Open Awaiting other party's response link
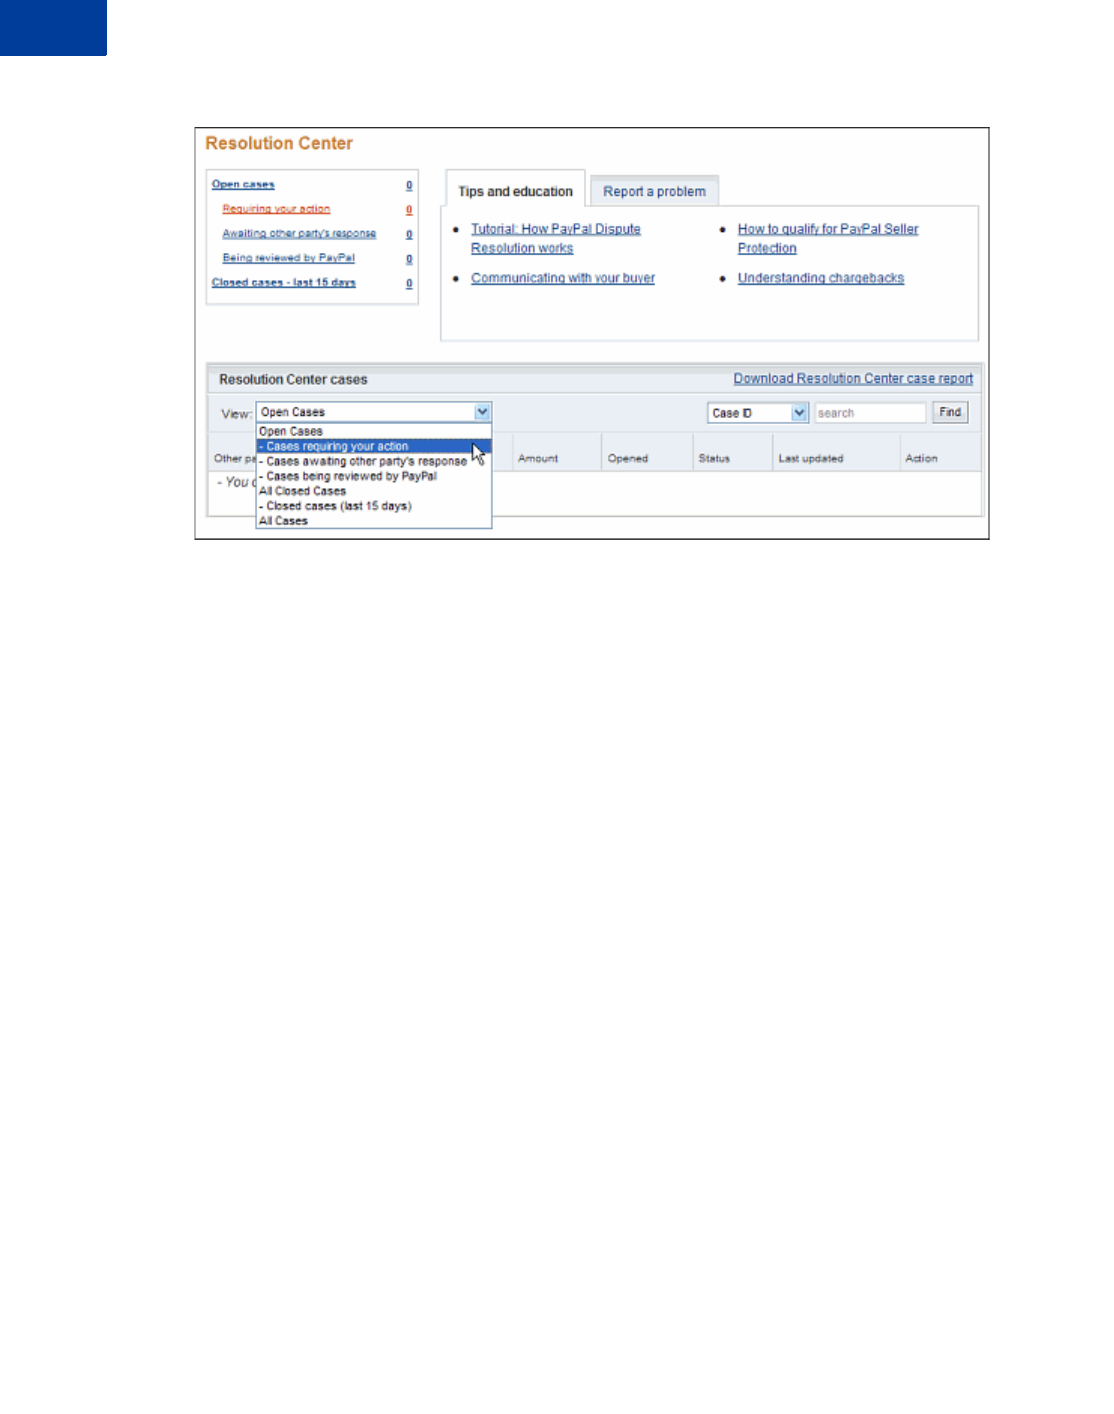 click(299, 233)
